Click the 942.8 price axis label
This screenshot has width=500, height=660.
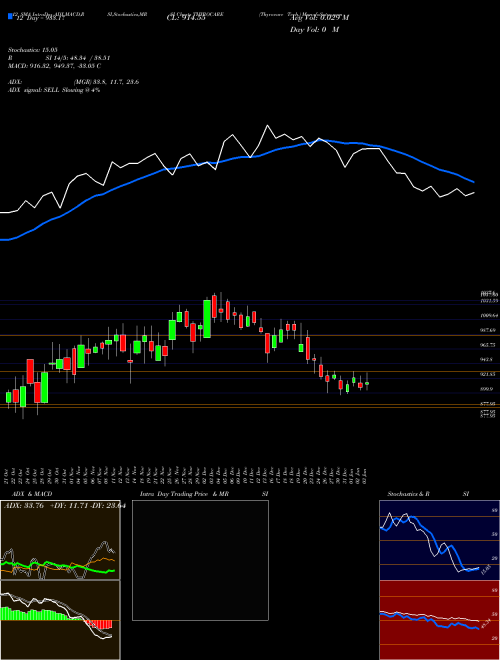(x=488, y=359)
